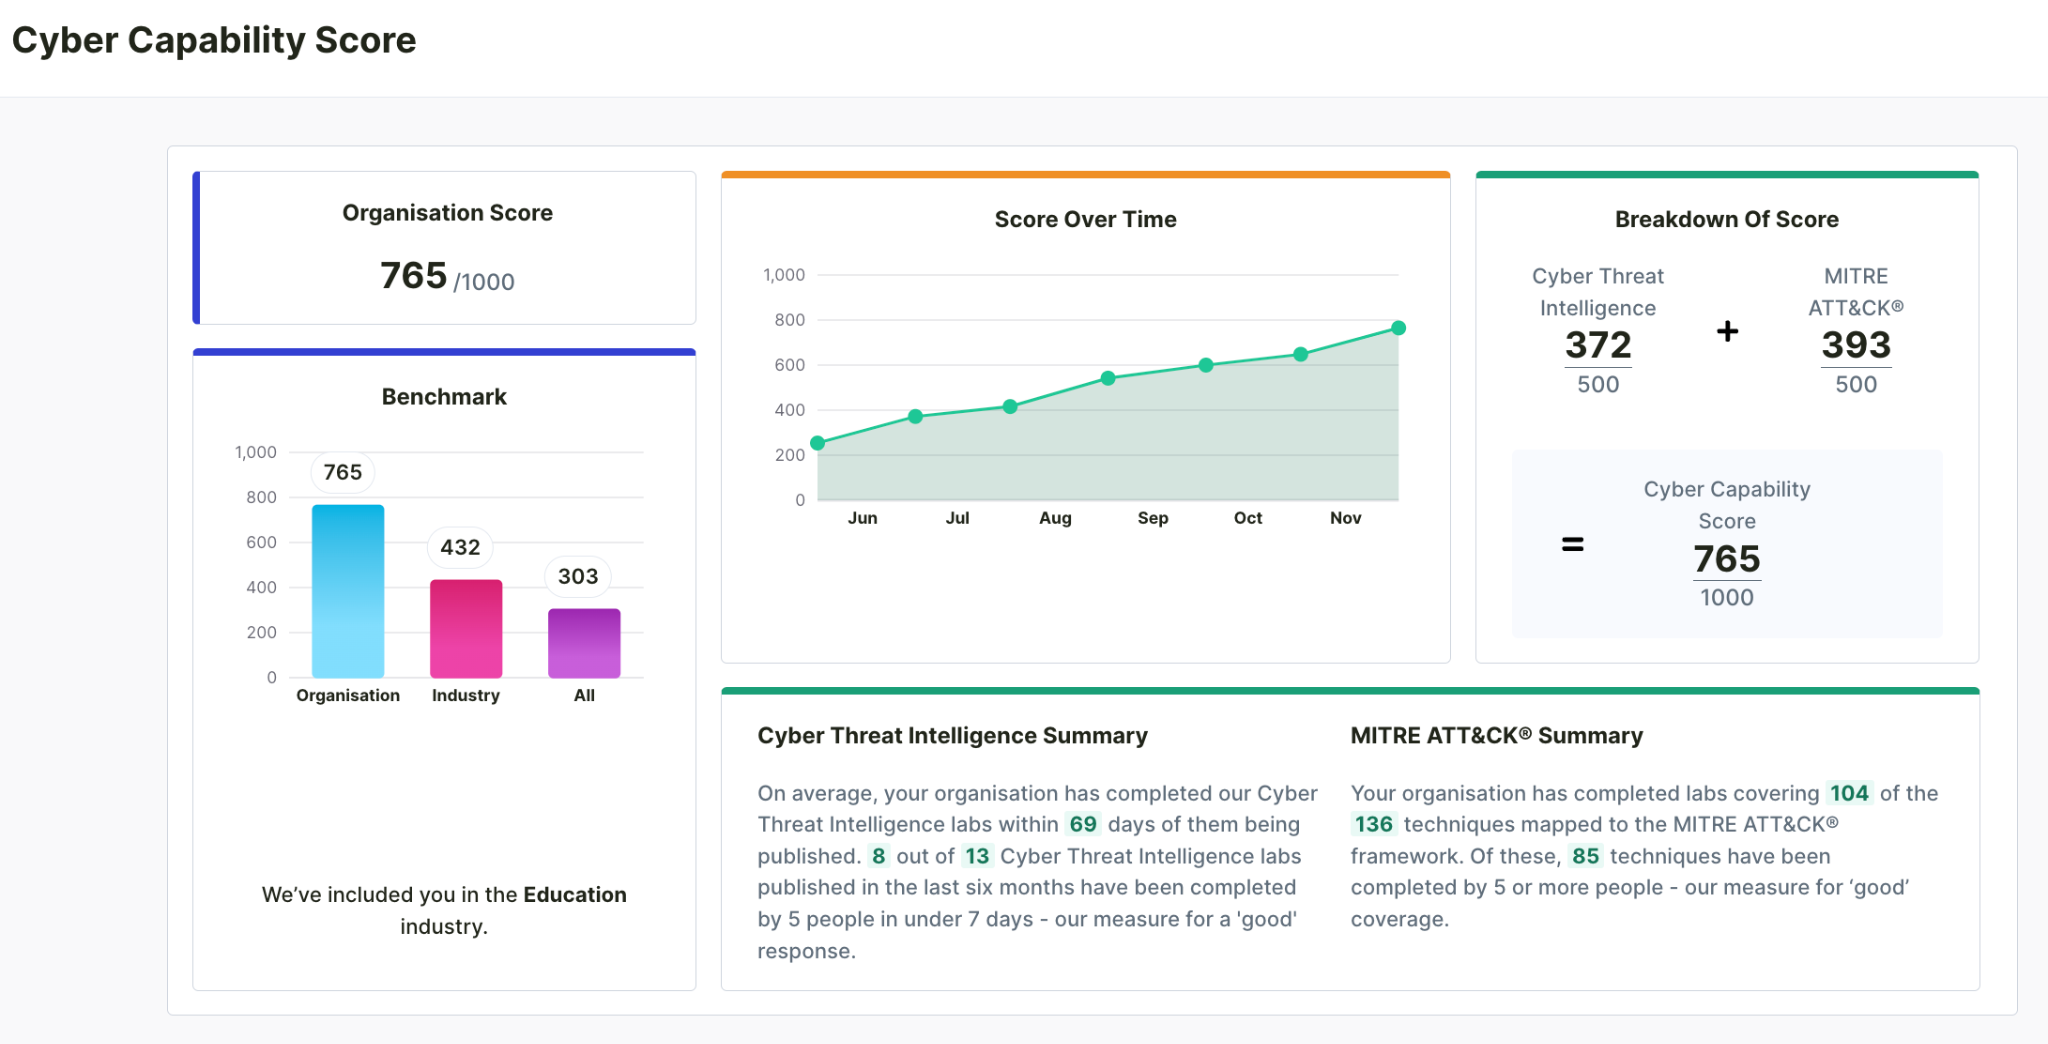Click the Organisation Score 765 value
Screen dimensions: 2048x1044
point(414,276)
